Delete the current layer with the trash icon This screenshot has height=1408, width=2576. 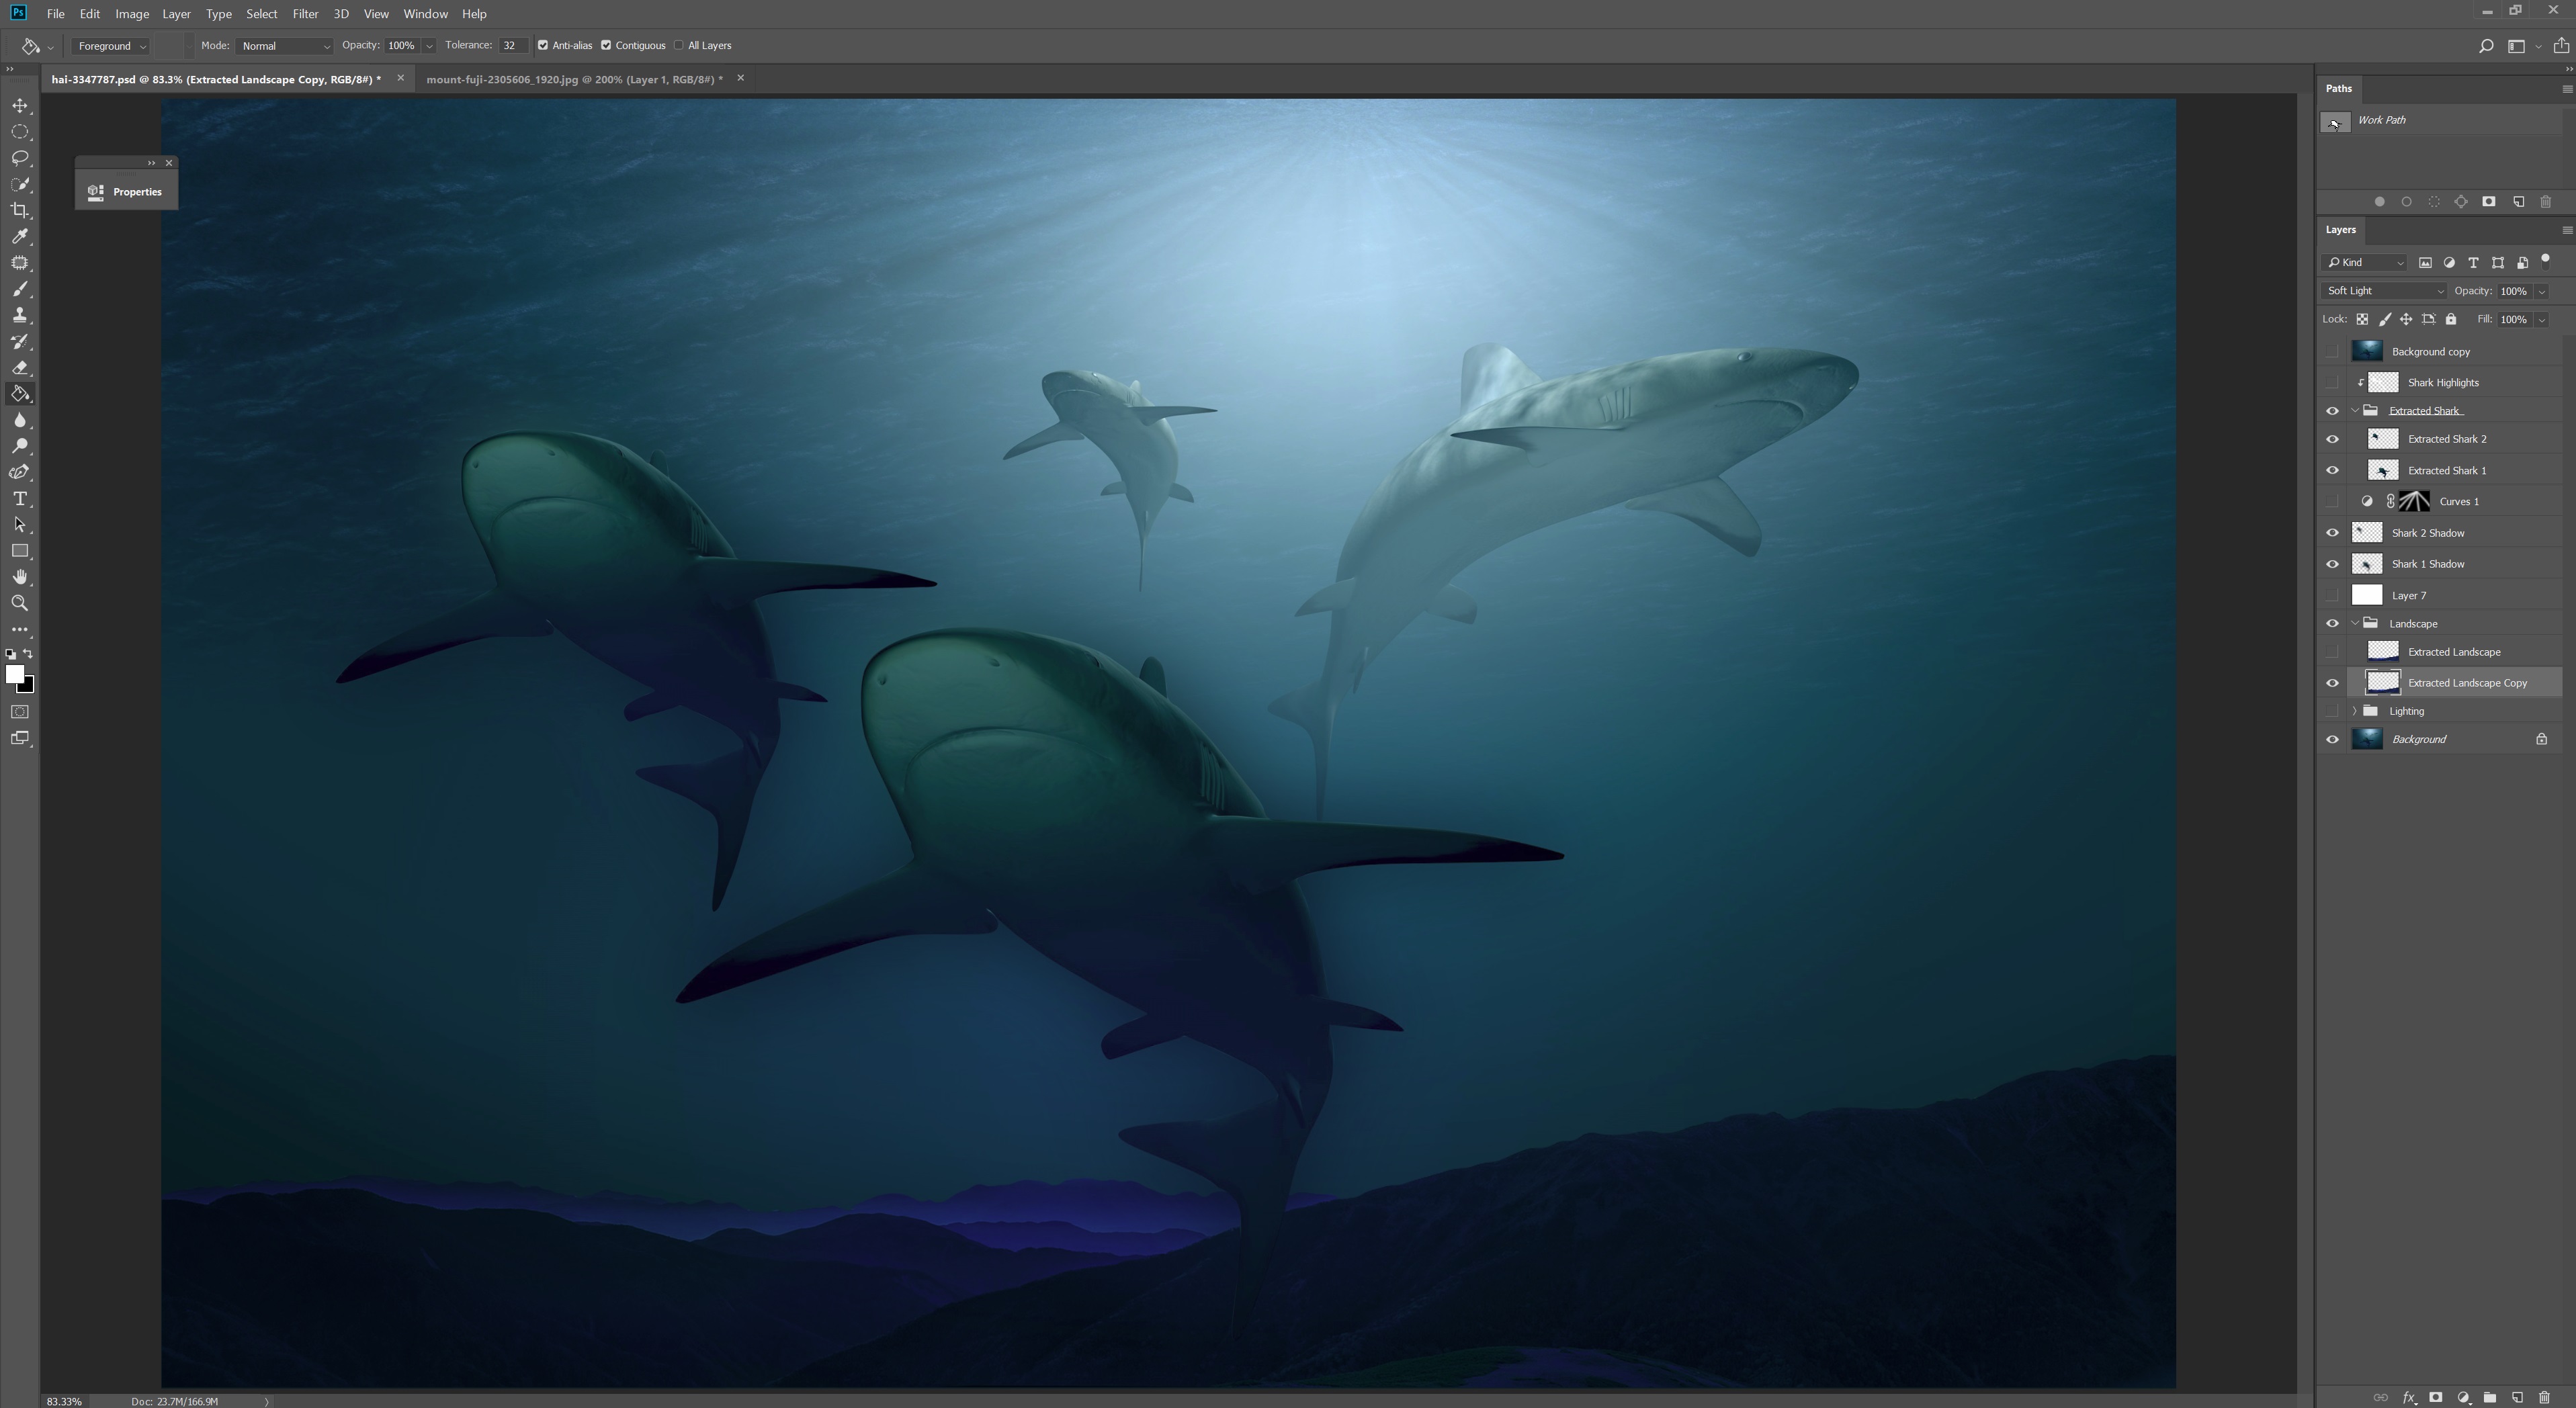click(x=2545, y=1398)
